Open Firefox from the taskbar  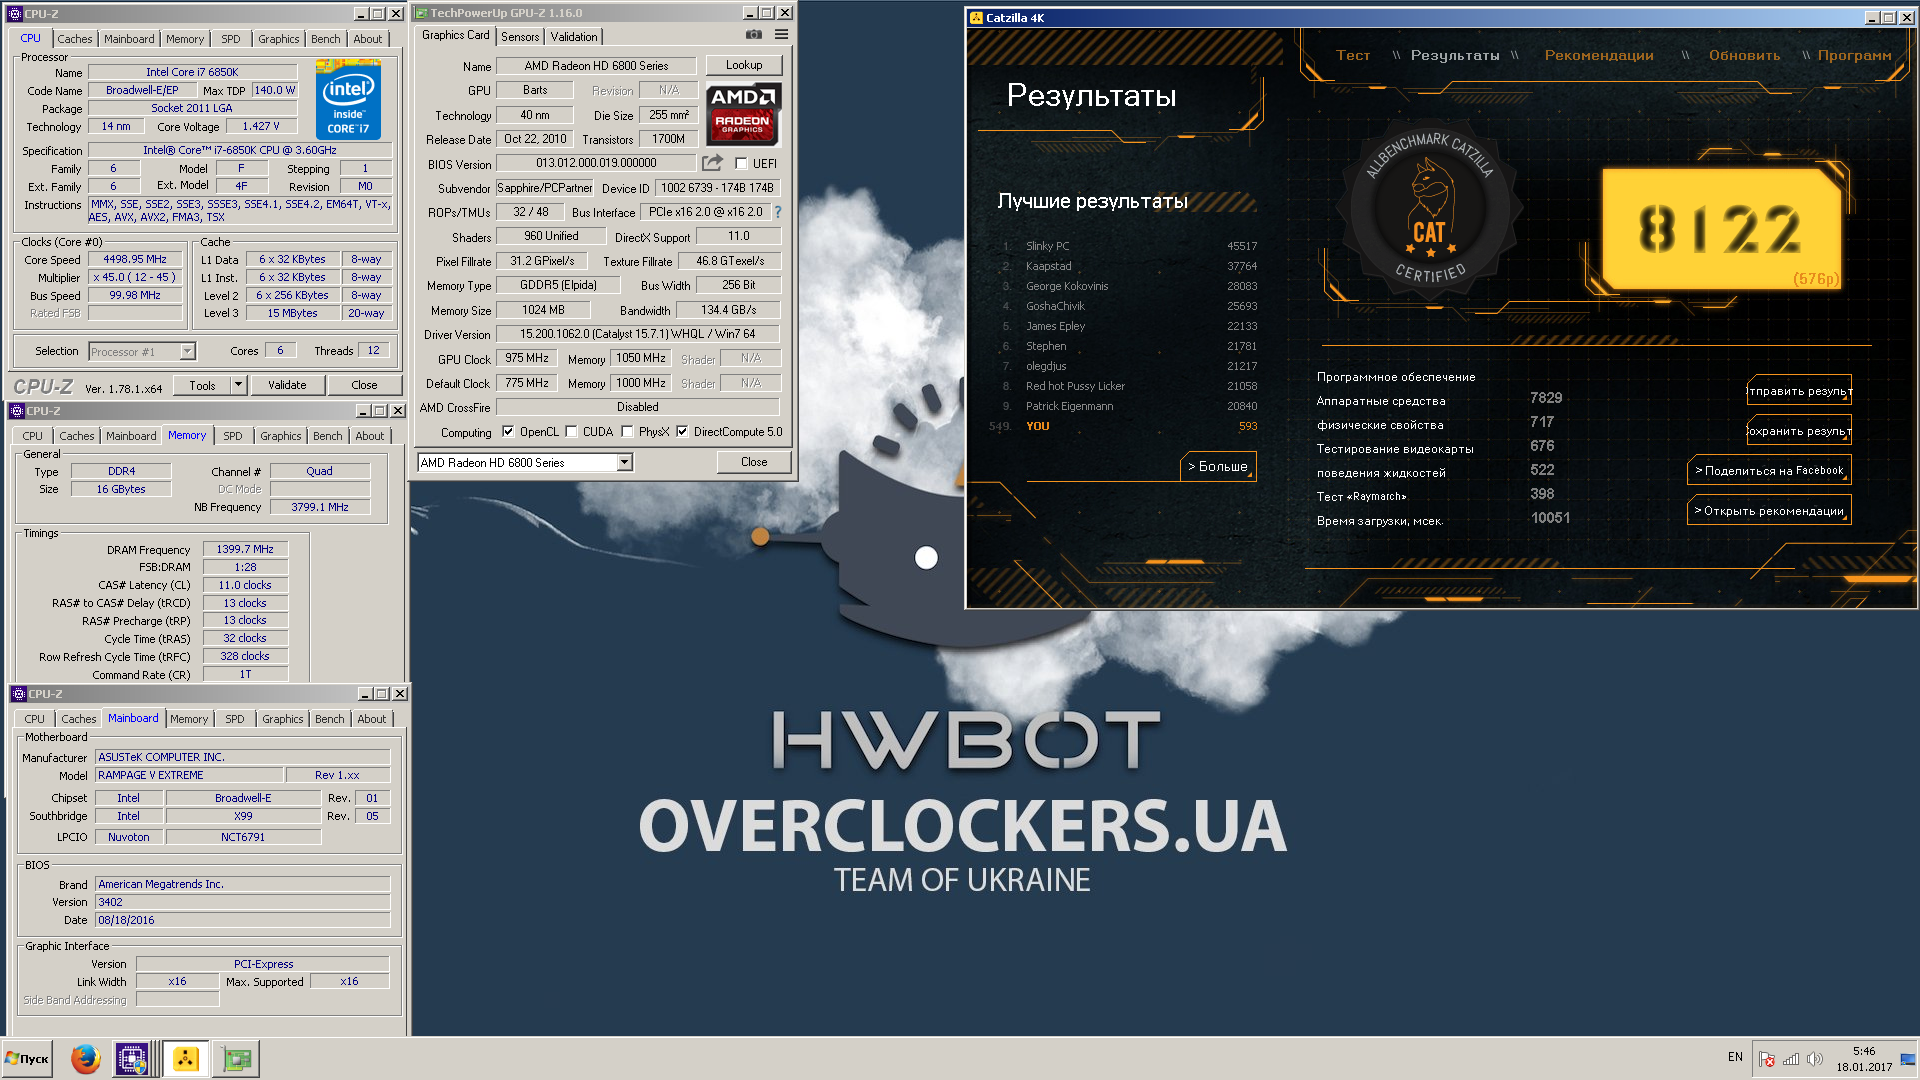pos(86,1059)
